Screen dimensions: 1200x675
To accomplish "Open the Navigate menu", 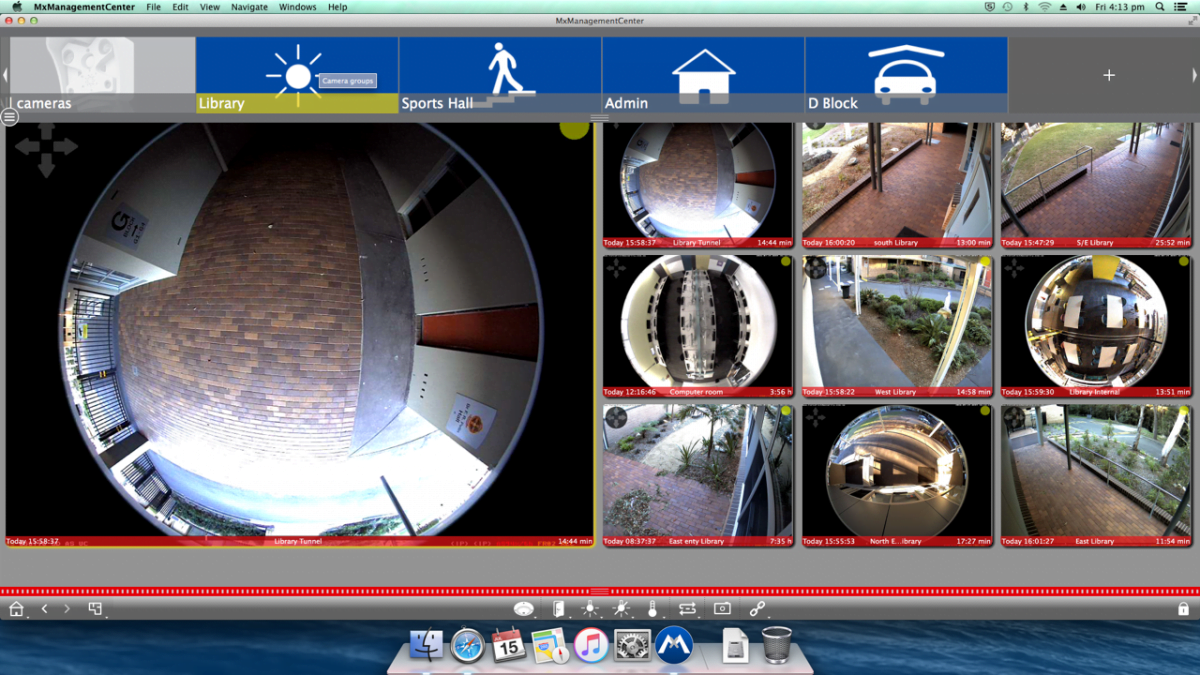I will click(x=249, y=7).
